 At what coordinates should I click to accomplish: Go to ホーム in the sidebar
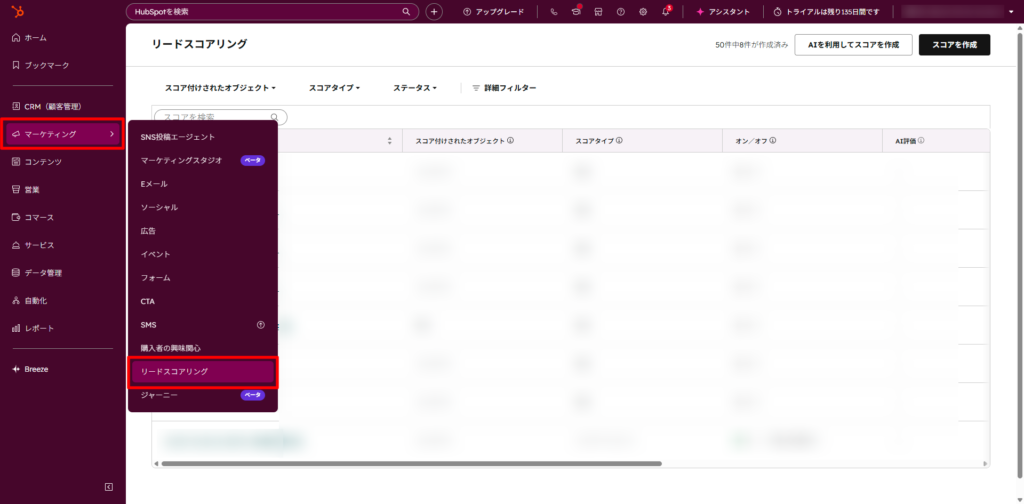point(29,38)
